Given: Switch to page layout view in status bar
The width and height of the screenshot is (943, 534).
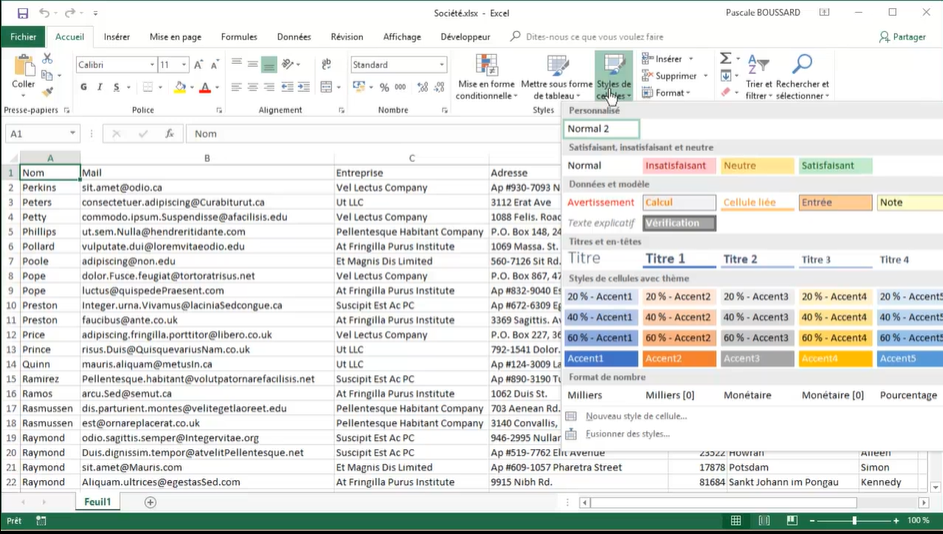Looking at the screenshot, I should (764, 521).
